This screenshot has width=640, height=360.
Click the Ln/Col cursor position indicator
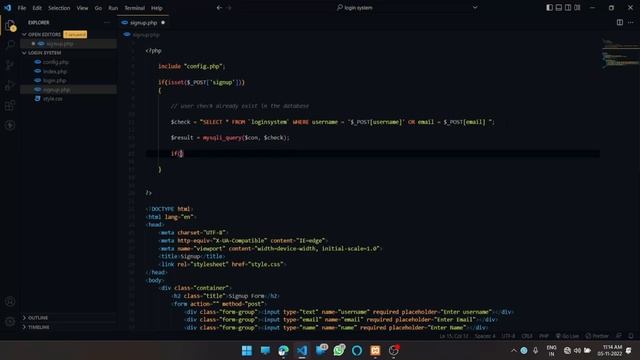(454, 336)
